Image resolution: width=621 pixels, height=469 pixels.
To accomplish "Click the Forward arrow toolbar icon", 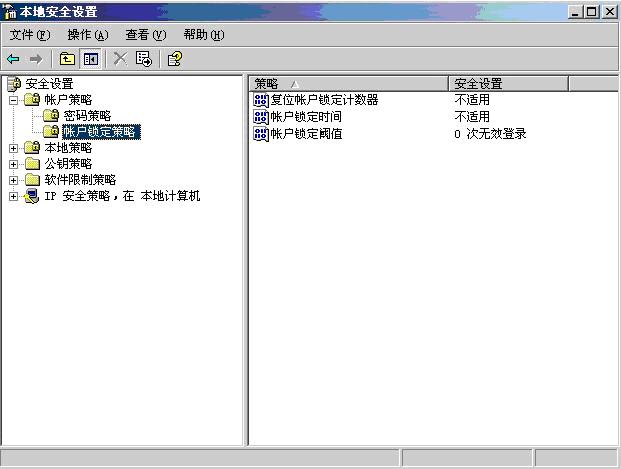I will pos(36,59).
